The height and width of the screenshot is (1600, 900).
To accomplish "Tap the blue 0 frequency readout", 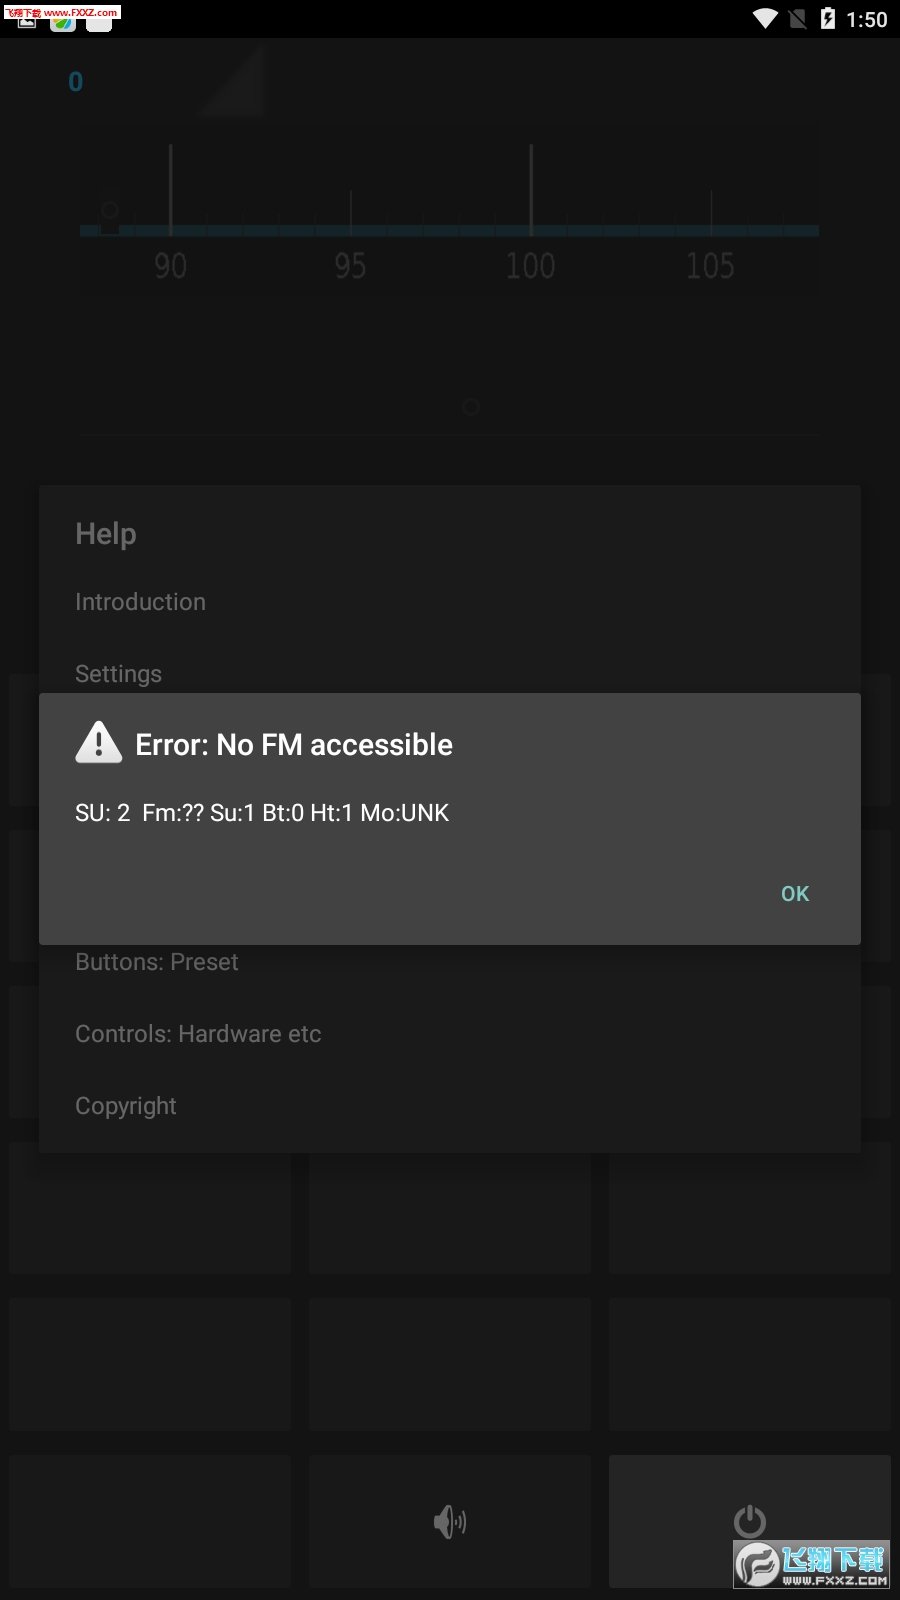I will tap(76, 82).
